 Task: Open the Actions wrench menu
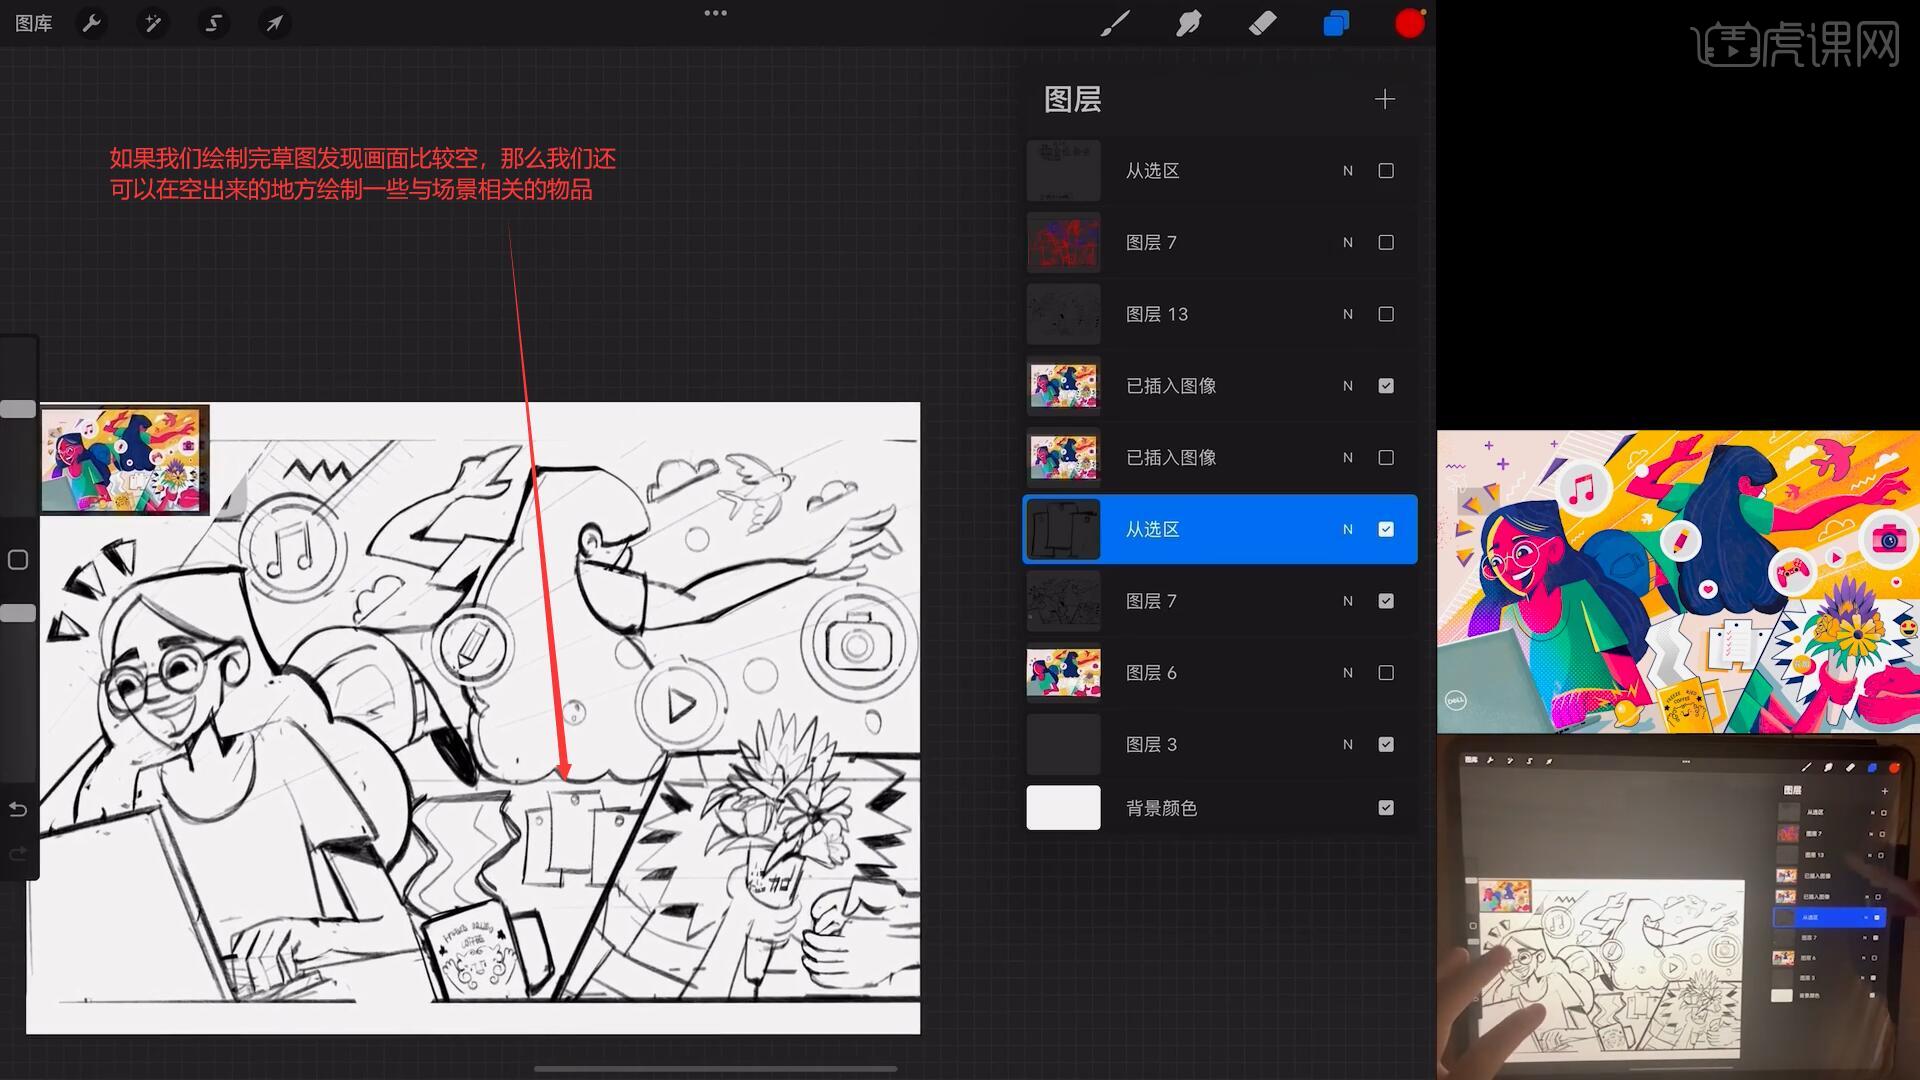pyautogui.click(x=91, y=23)
